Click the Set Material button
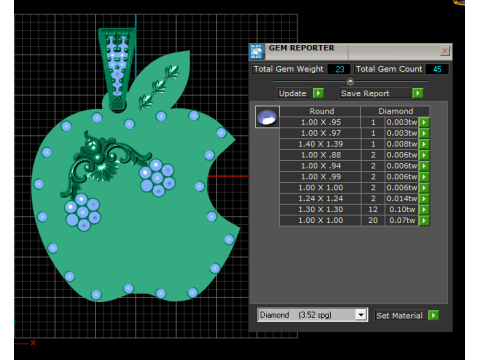The height and width of the screenshot is (360, 480). pyautogui.click(x=400, y=315)
